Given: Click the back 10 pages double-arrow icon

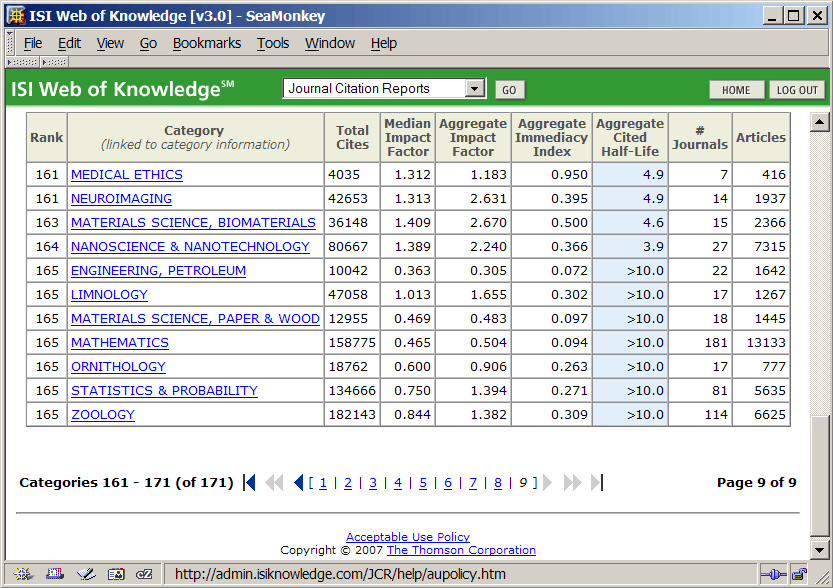Looking at the screenshot, I should pyautogui.click(x=274, y=482).
